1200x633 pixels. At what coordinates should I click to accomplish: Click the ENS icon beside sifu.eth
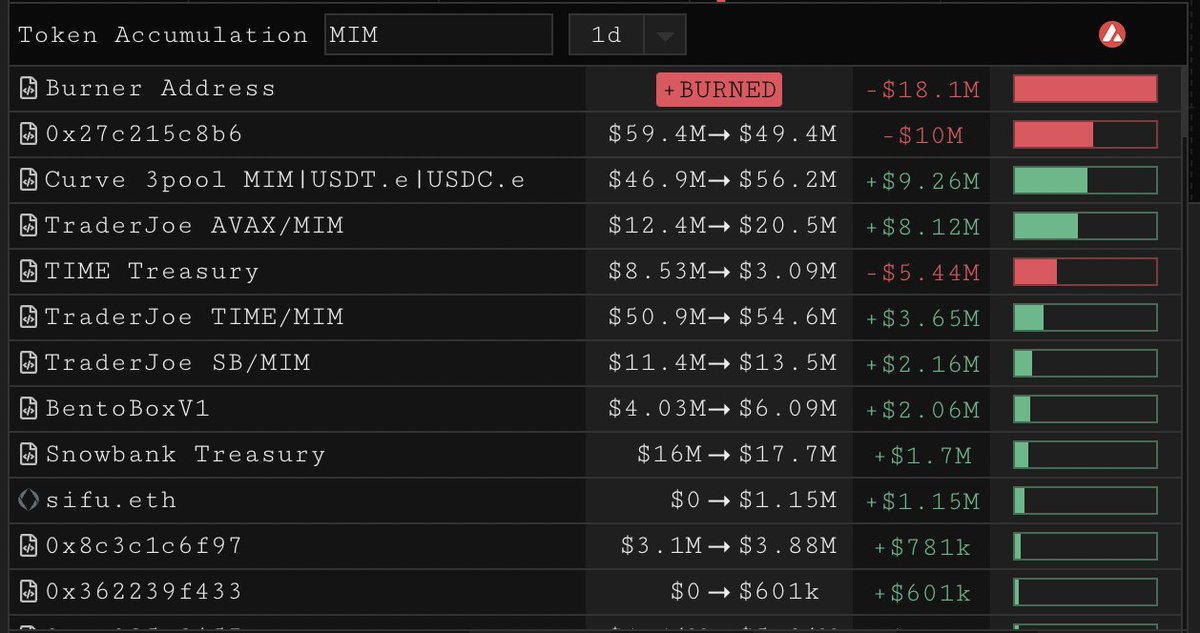click(29, 501)
